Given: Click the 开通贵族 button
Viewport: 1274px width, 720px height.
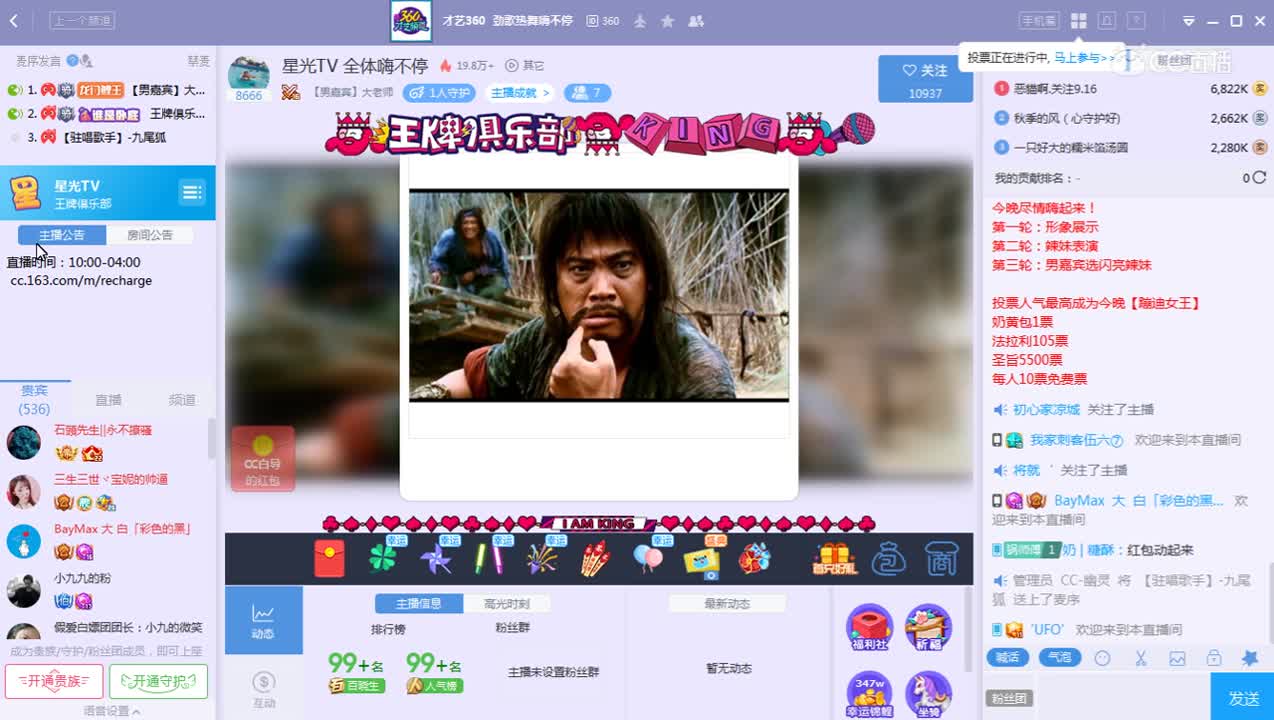Looking at the screenshot, I should pos(54,681).
